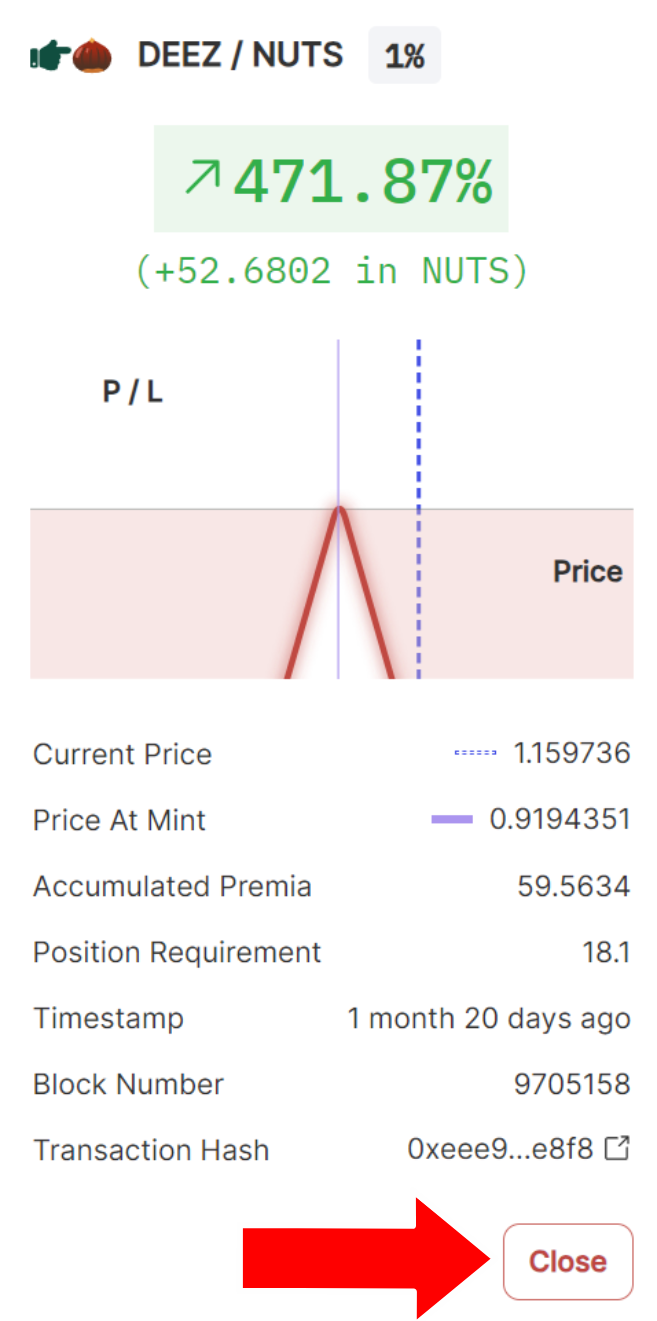Click the Price axis label in chart
The width and height of the screenshot is (657, 1321).
(x=588, y=572)
